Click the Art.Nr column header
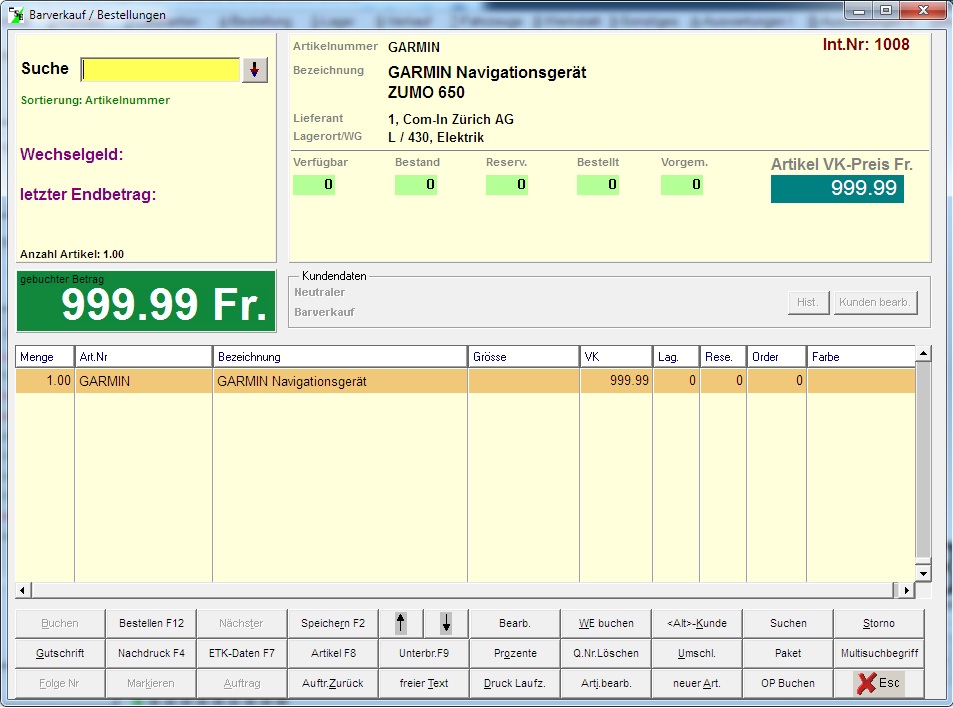 pos(143,357)
